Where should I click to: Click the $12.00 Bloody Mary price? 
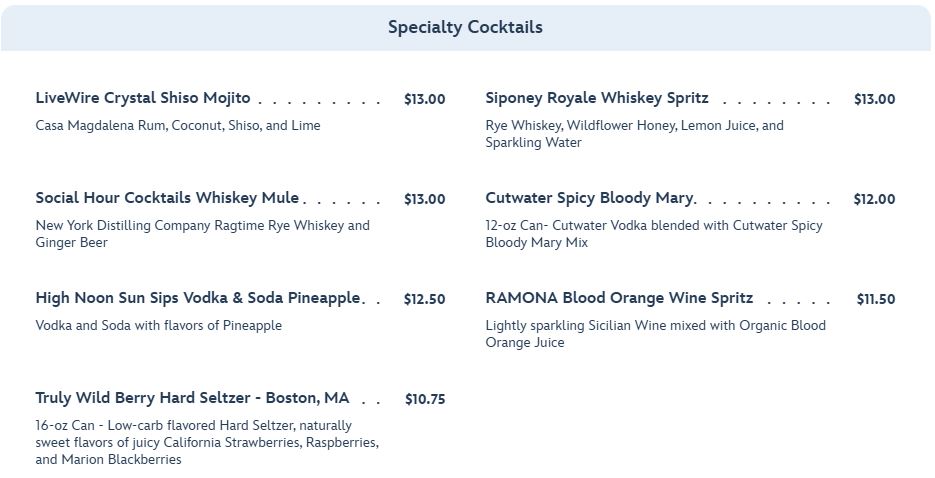pos(874,199)
